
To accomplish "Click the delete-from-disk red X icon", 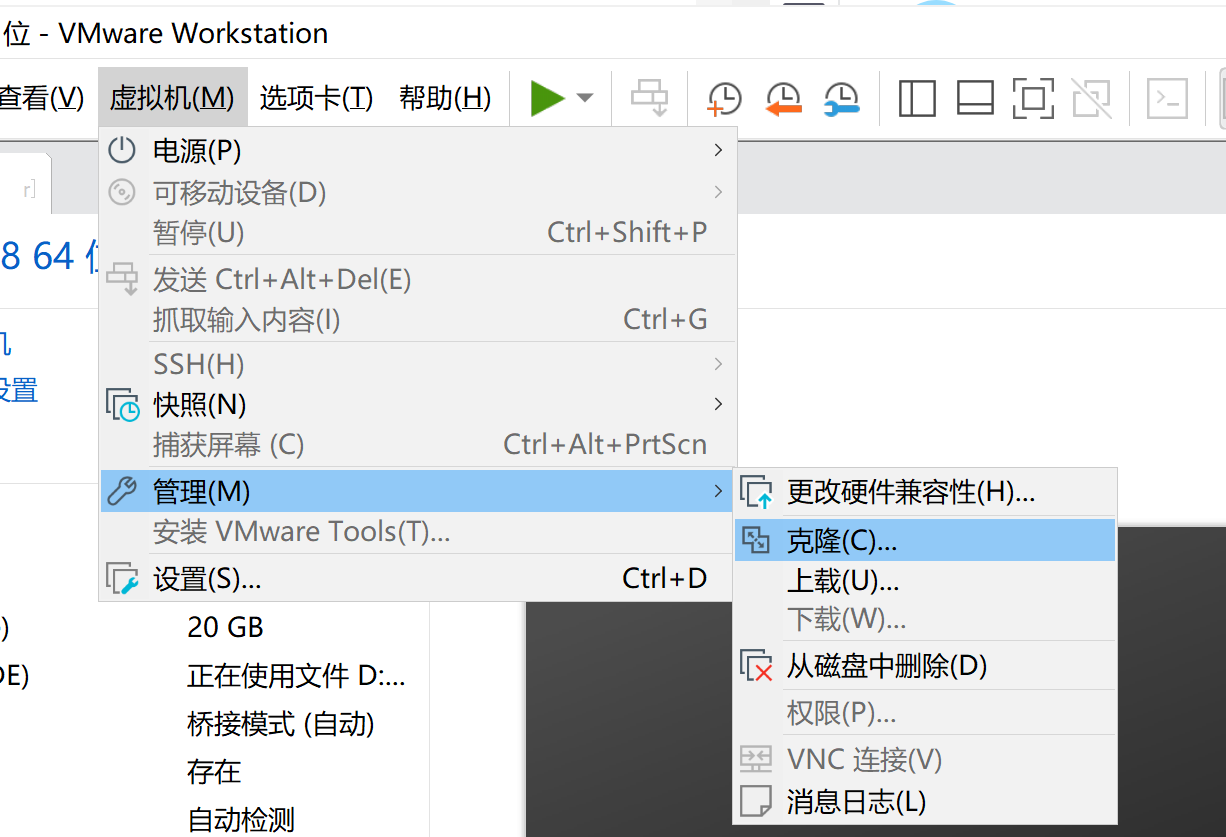I will tap(757, 666).
